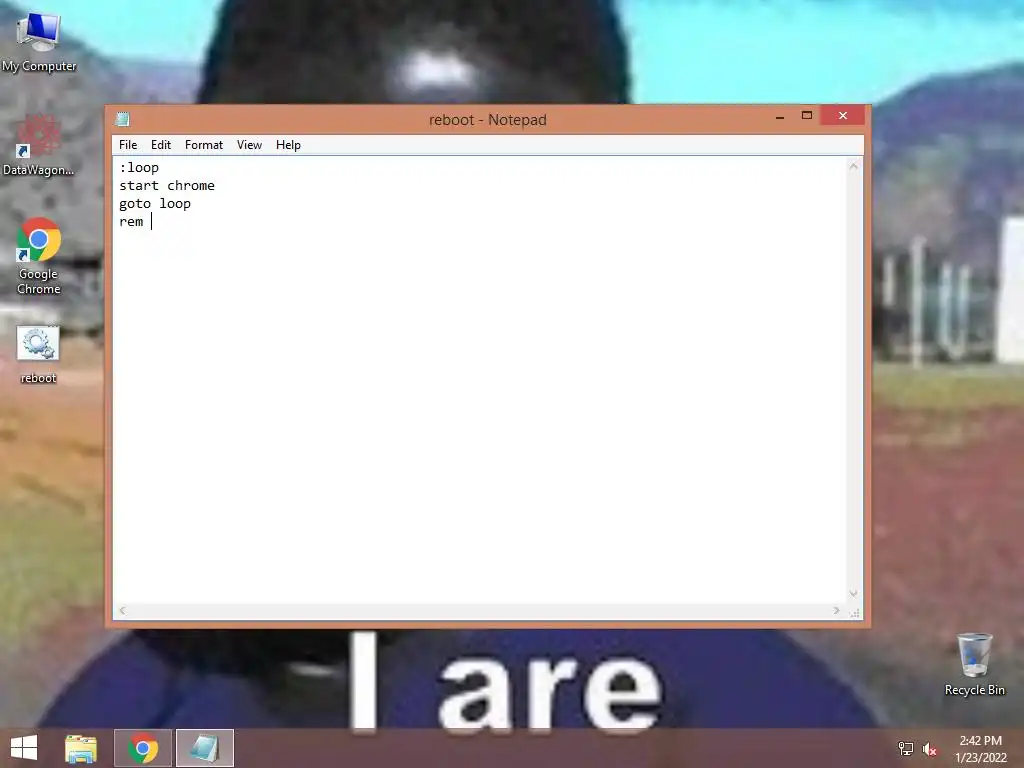Click the "goto loop" line

155,204
